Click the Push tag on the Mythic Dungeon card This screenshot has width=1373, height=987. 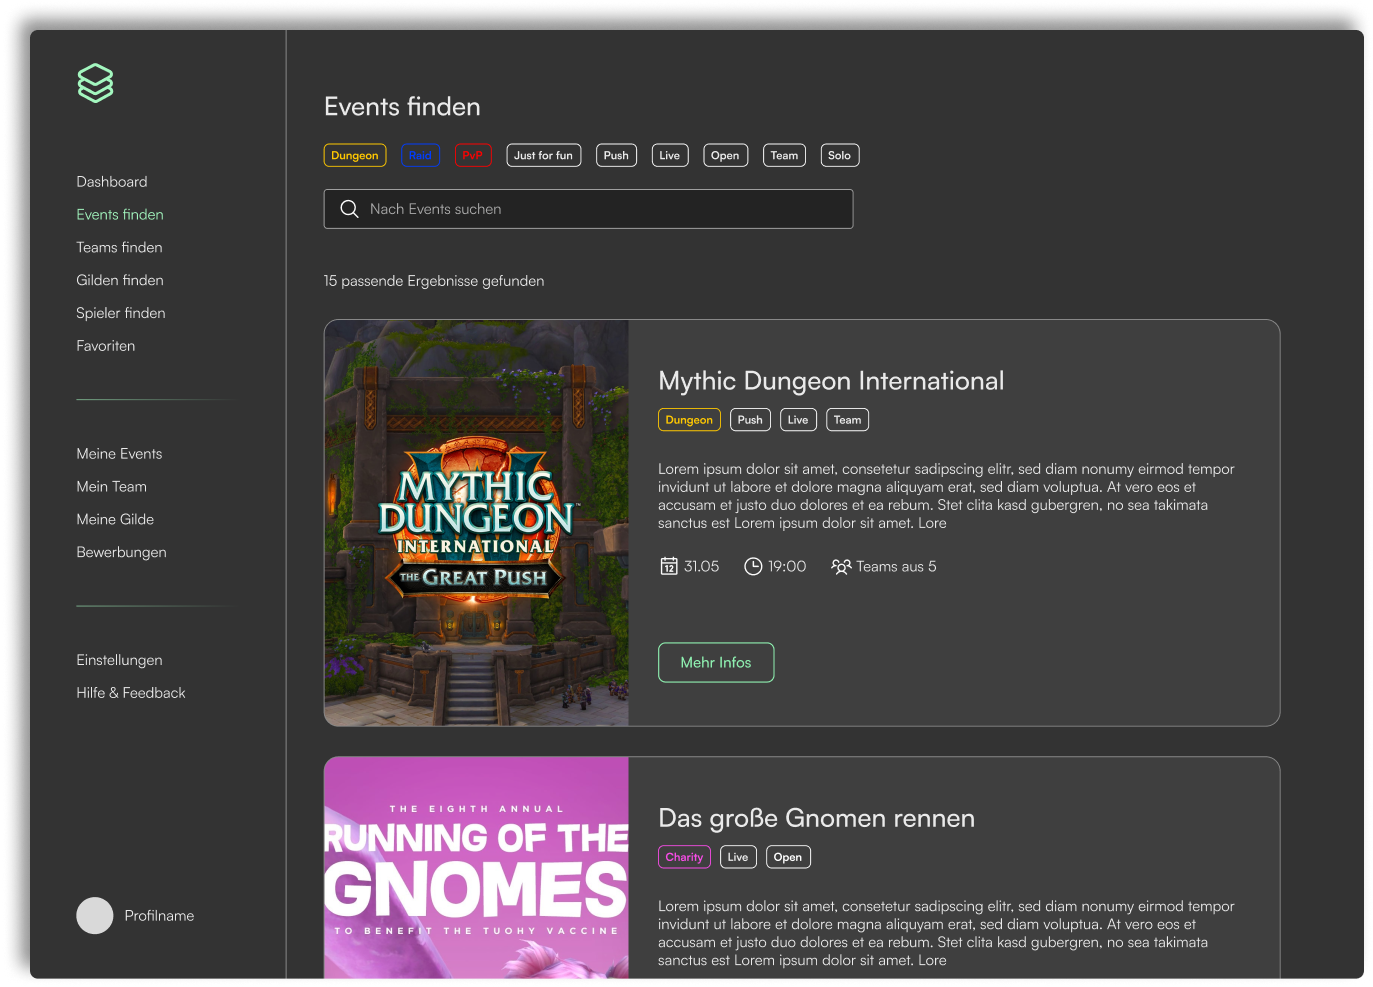click(x=750, y=420)
